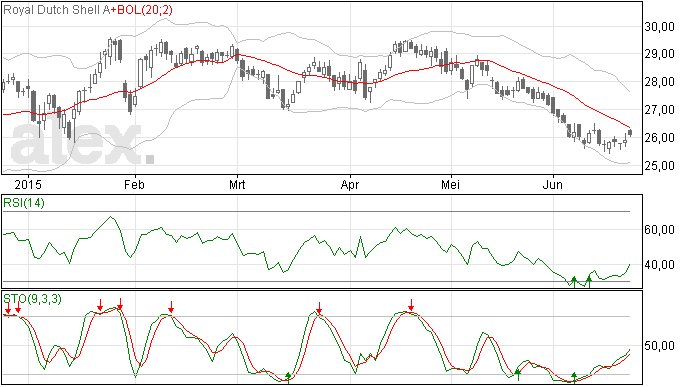The width and height of the screenshot is (690, 387).
Task: Click the Apr date axis label
Action: pos(350,184)
